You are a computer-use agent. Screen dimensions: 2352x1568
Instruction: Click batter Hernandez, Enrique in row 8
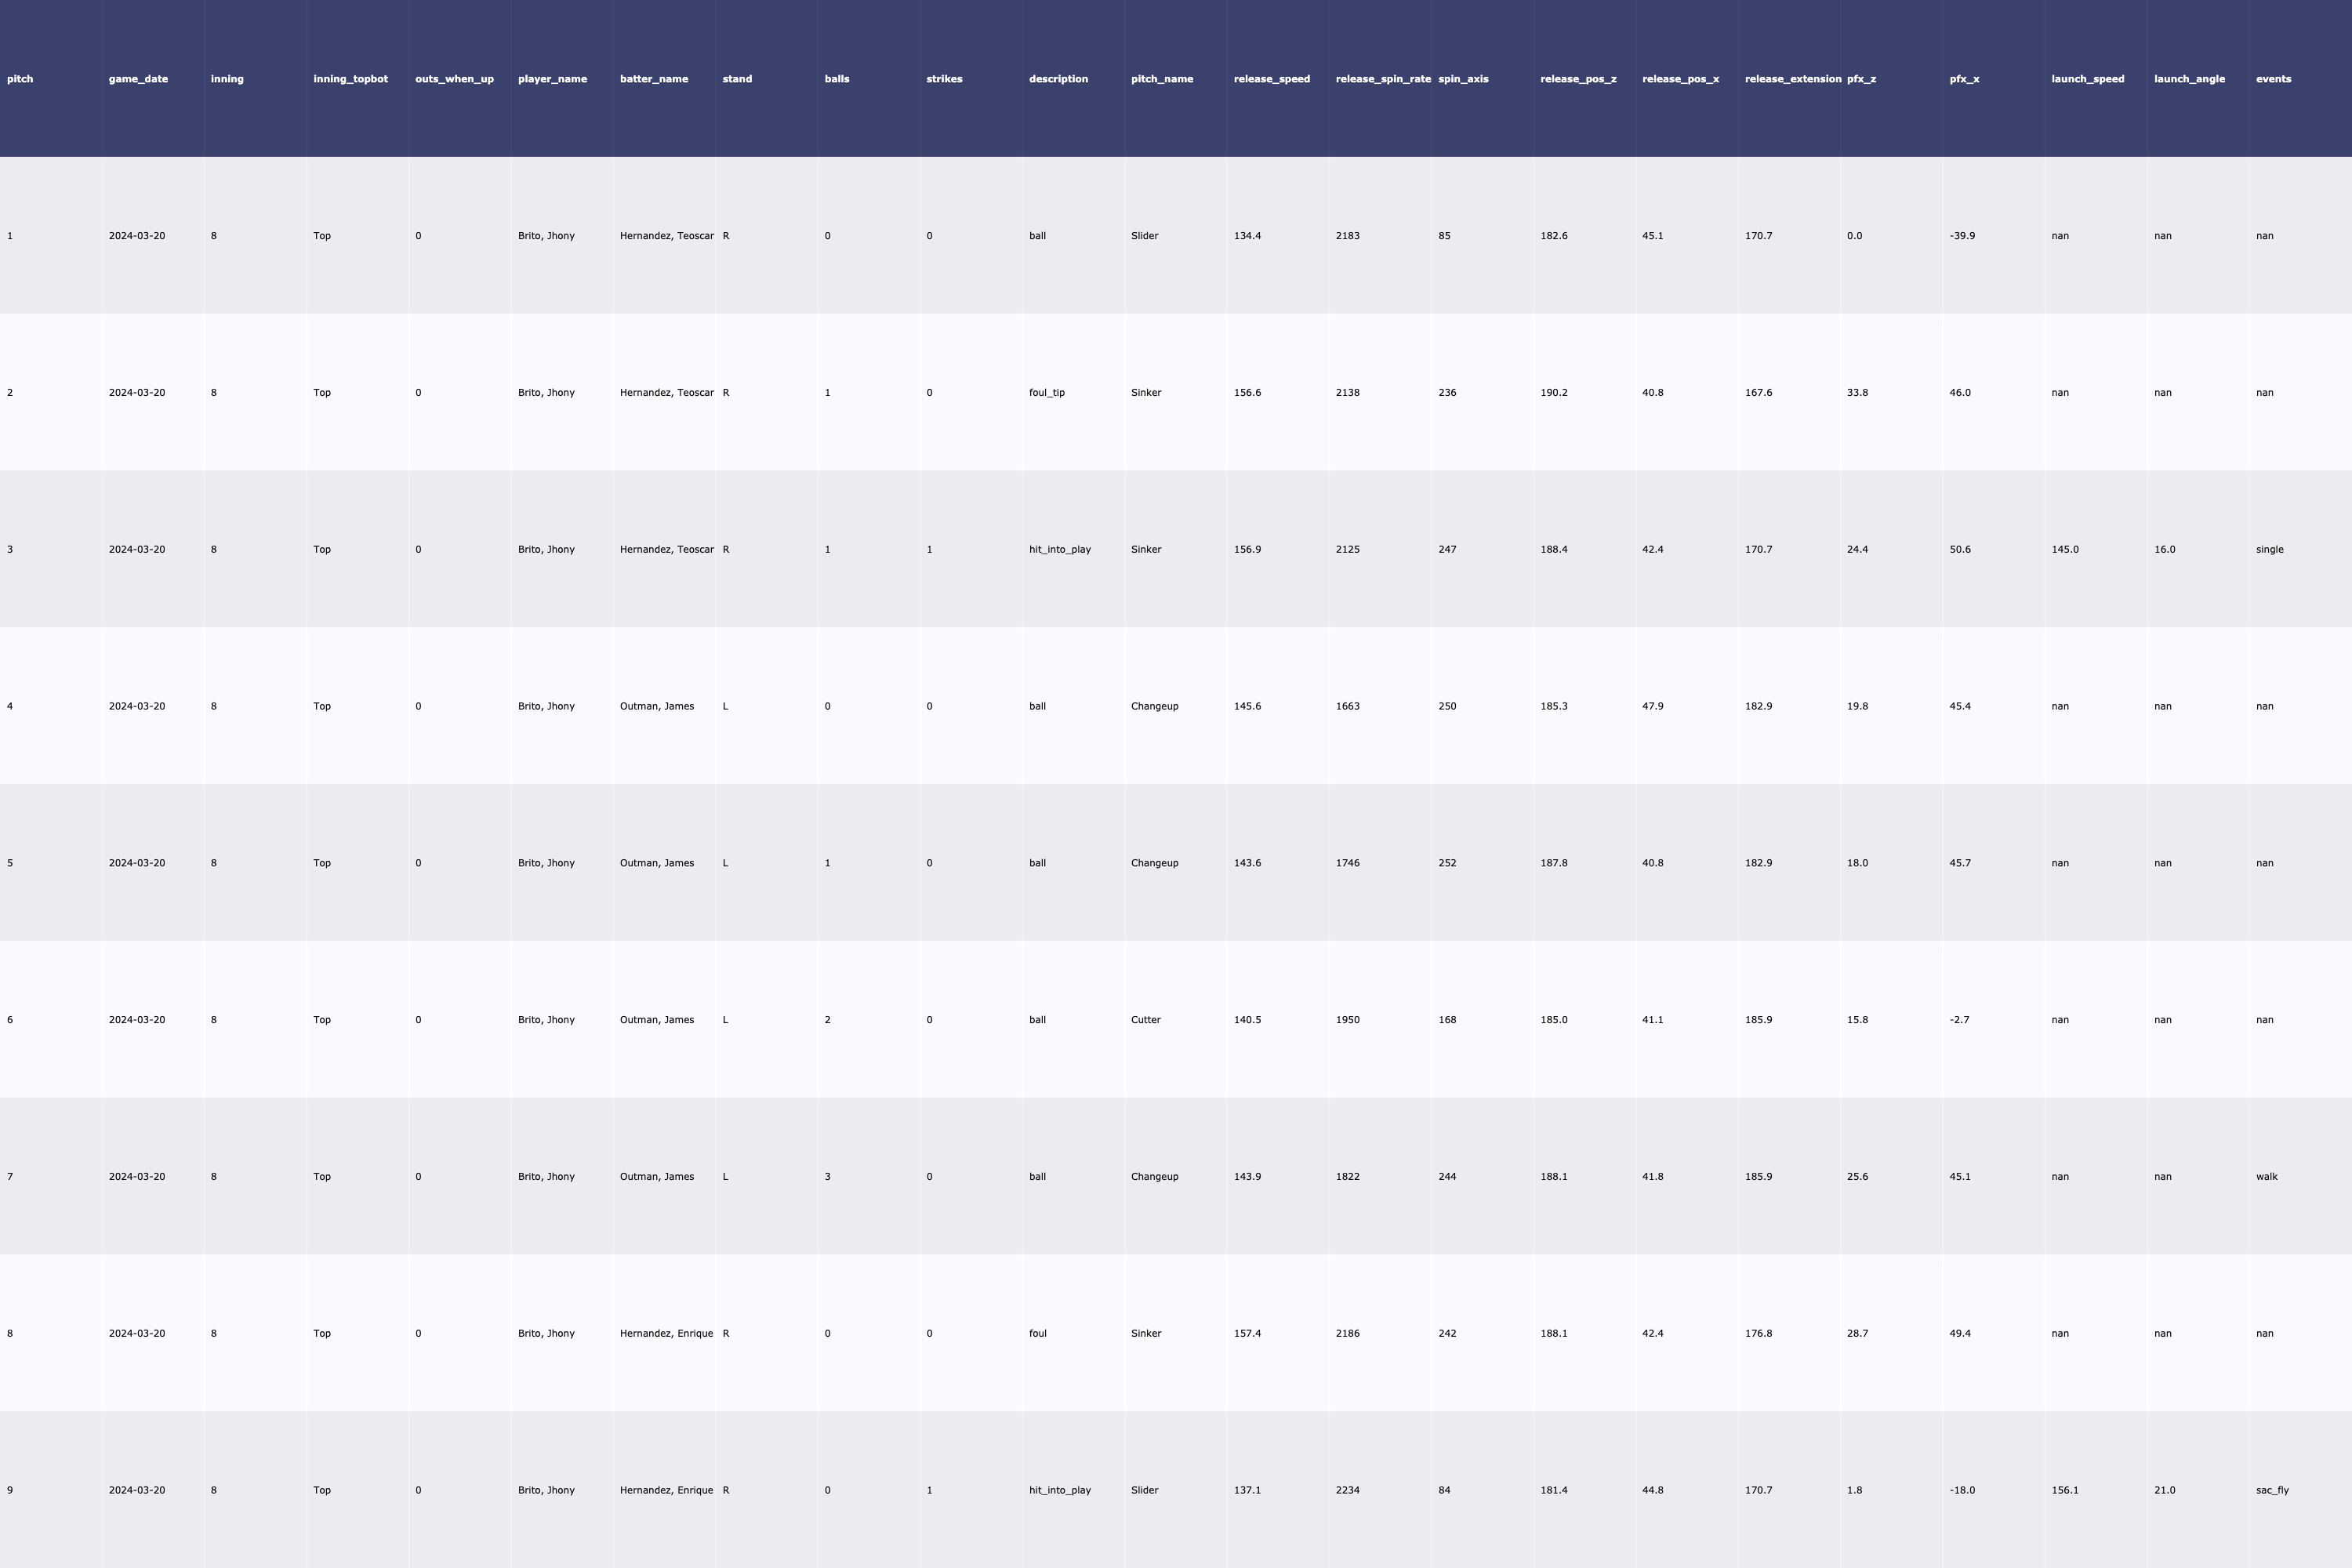(666, 1333)
